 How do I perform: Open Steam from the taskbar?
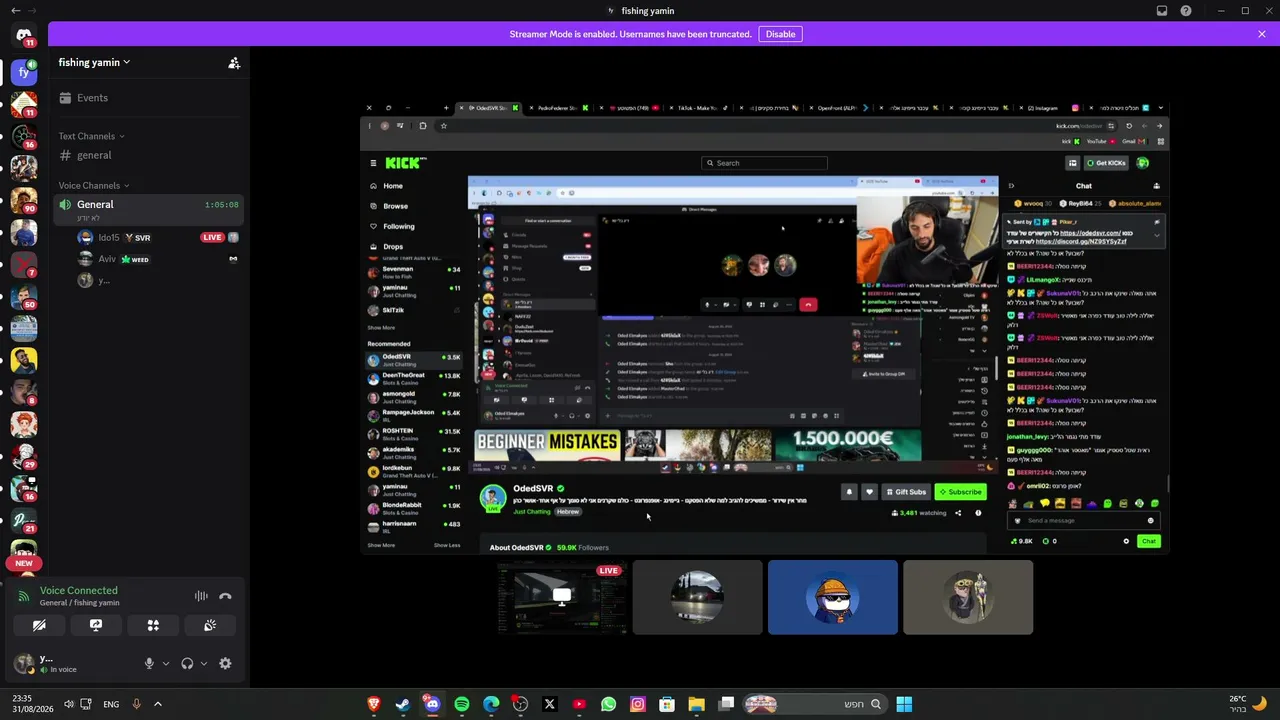click(402, 704)
